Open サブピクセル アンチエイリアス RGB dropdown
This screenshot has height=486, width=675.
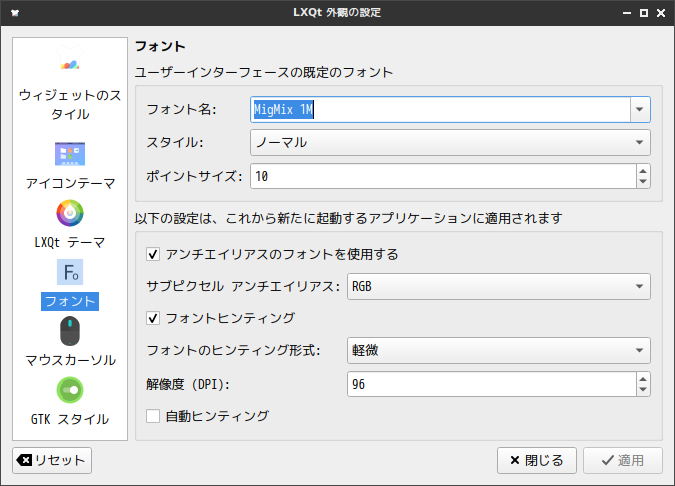tap(499, 288)
